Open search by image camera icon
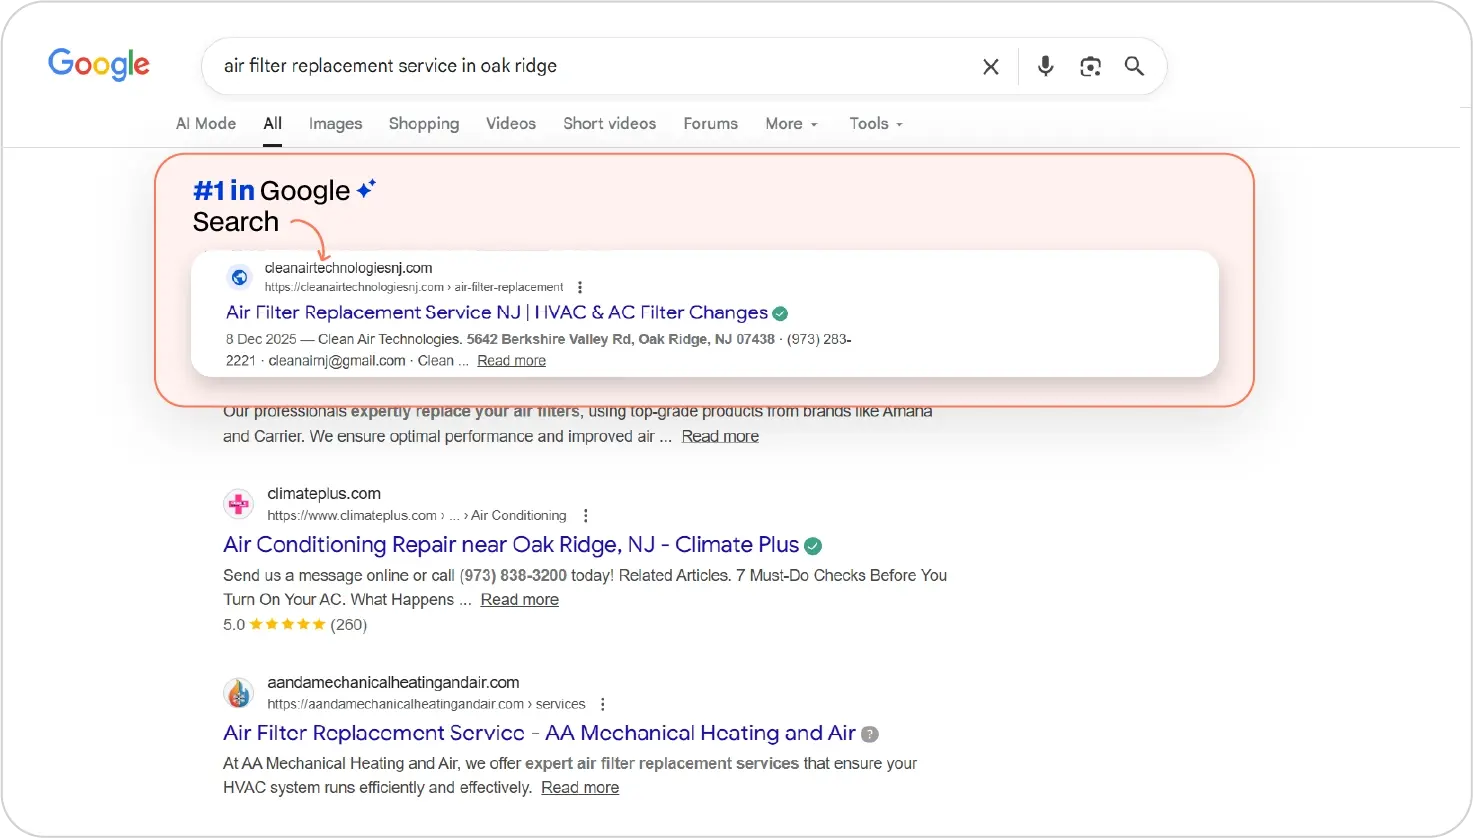This screenshot has width=1474, height=838. 1090,66
